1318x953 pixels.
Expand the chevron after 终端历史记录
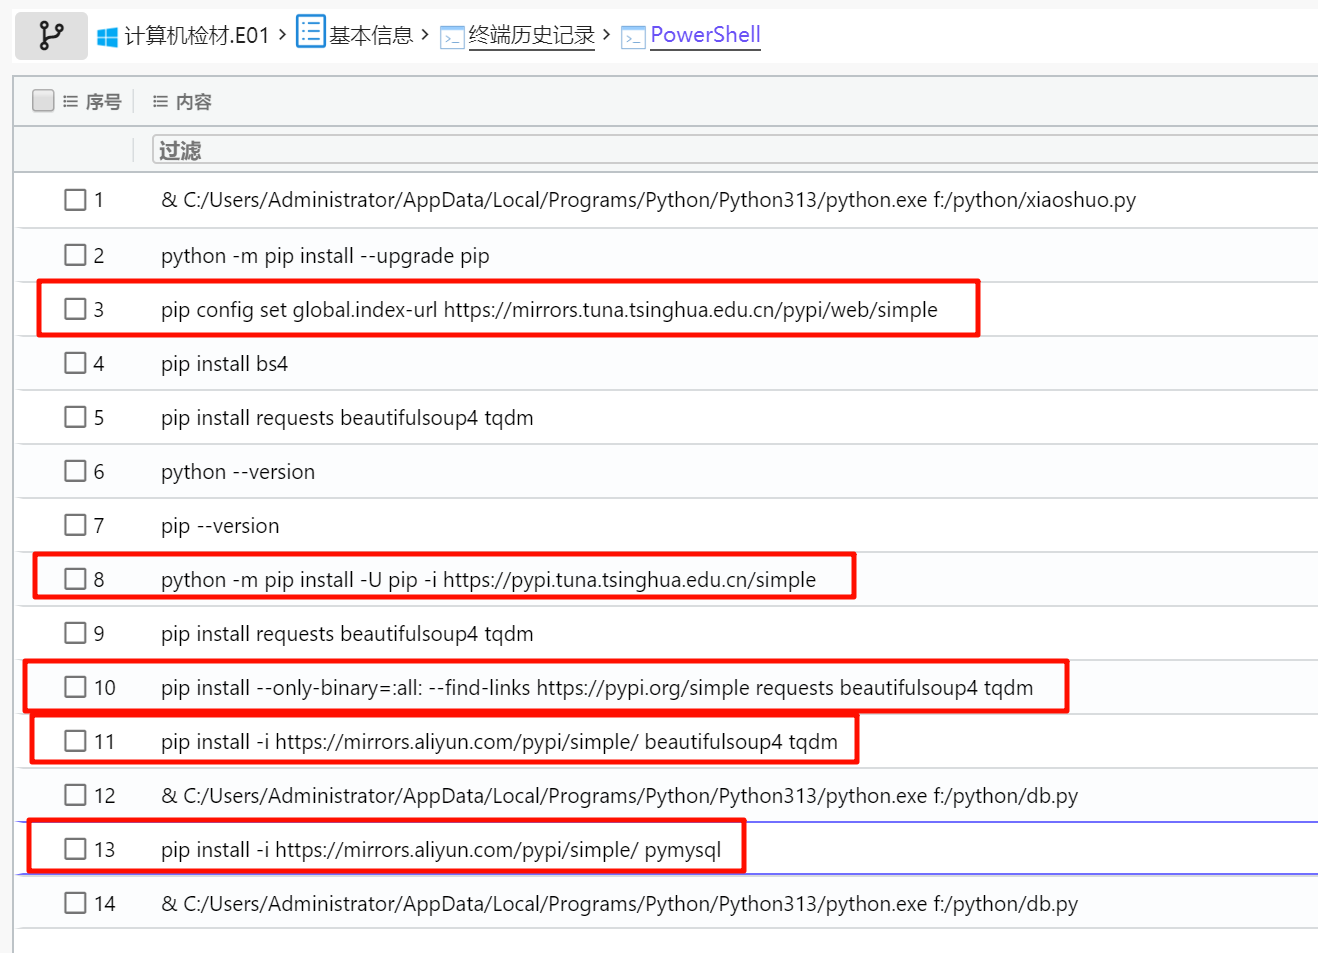[x=606, y=35]
